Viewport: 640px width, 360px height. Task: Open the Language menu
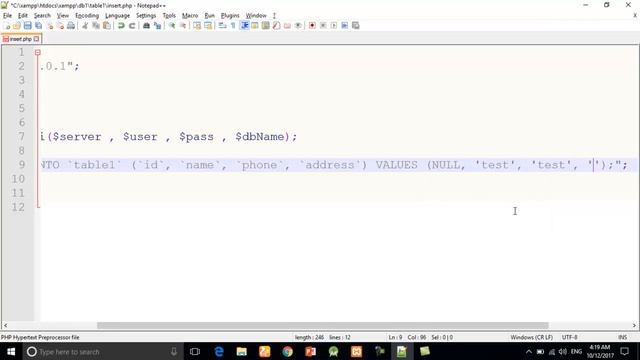tap(118, 16)
